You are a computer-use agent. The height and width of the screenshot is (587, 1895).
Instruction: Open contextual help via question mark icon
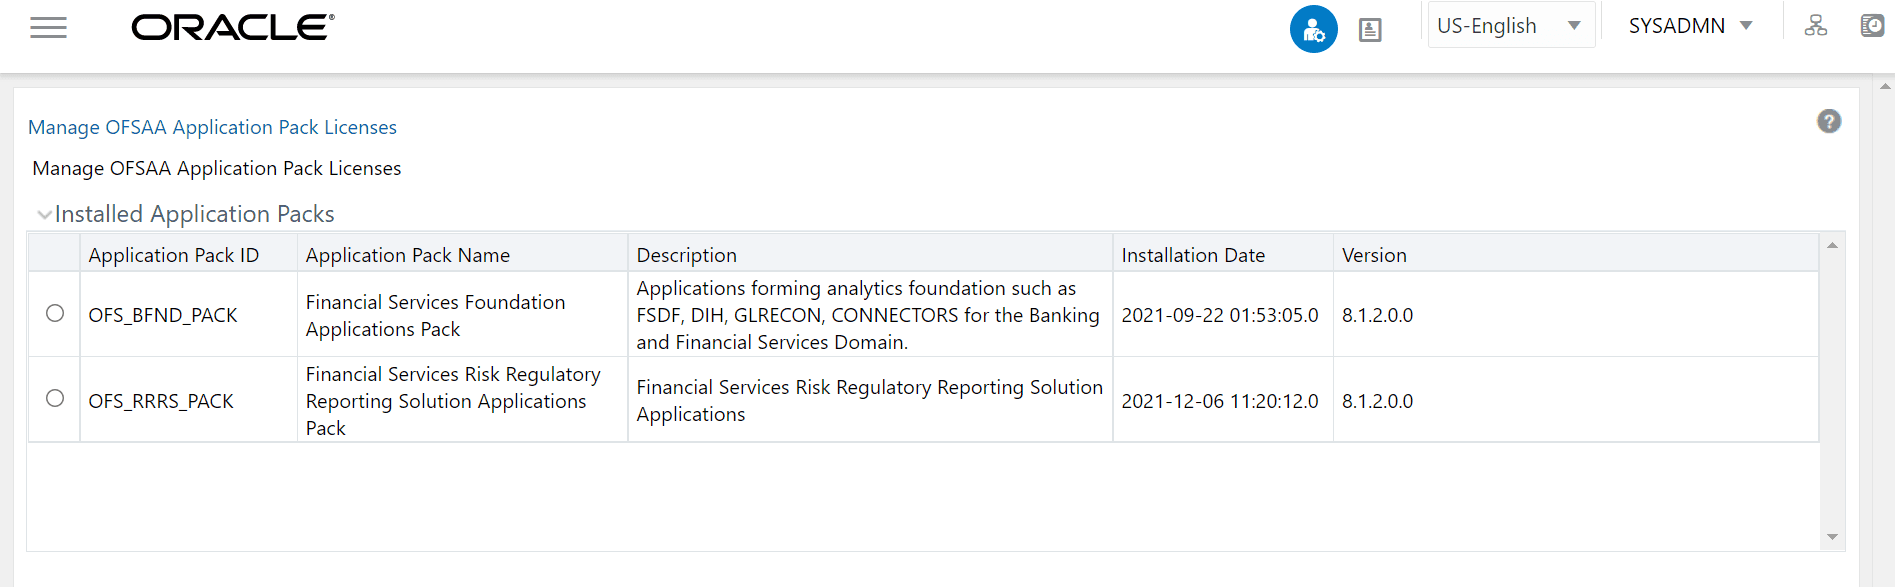(1829, 121)
